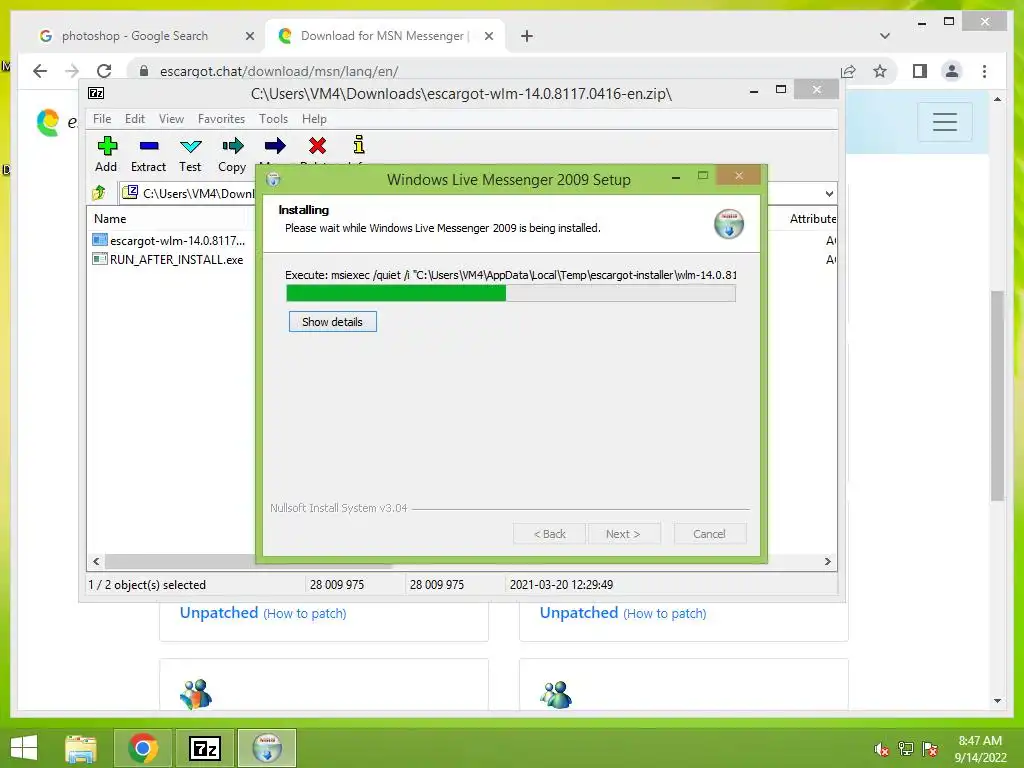
Task: Click the Next > button in Setup
Action: coord(623,534)
